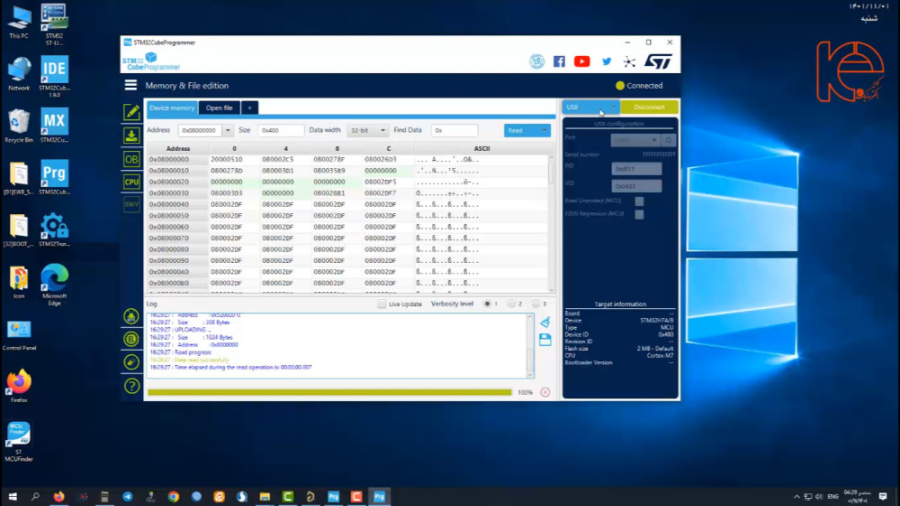Open the USB connection type dropdown
This screenshot has width=900, height=506.
pyautogui.click(x=591, y=107)
